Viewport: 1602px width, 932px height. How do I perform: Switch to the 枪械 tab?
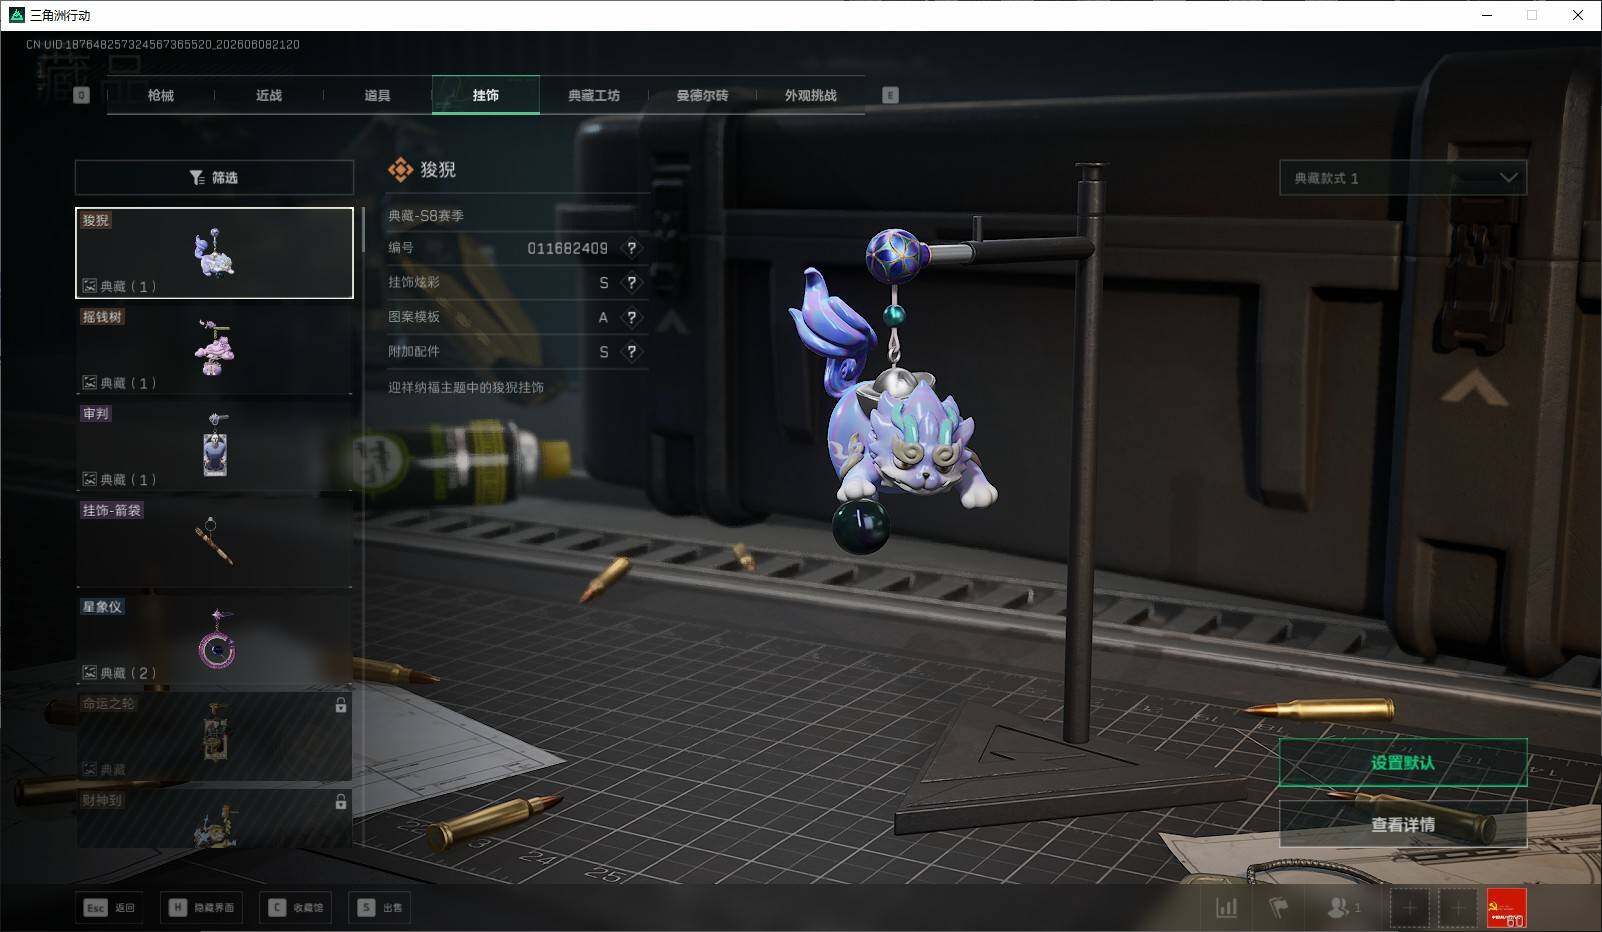click(x=160, y=95)
